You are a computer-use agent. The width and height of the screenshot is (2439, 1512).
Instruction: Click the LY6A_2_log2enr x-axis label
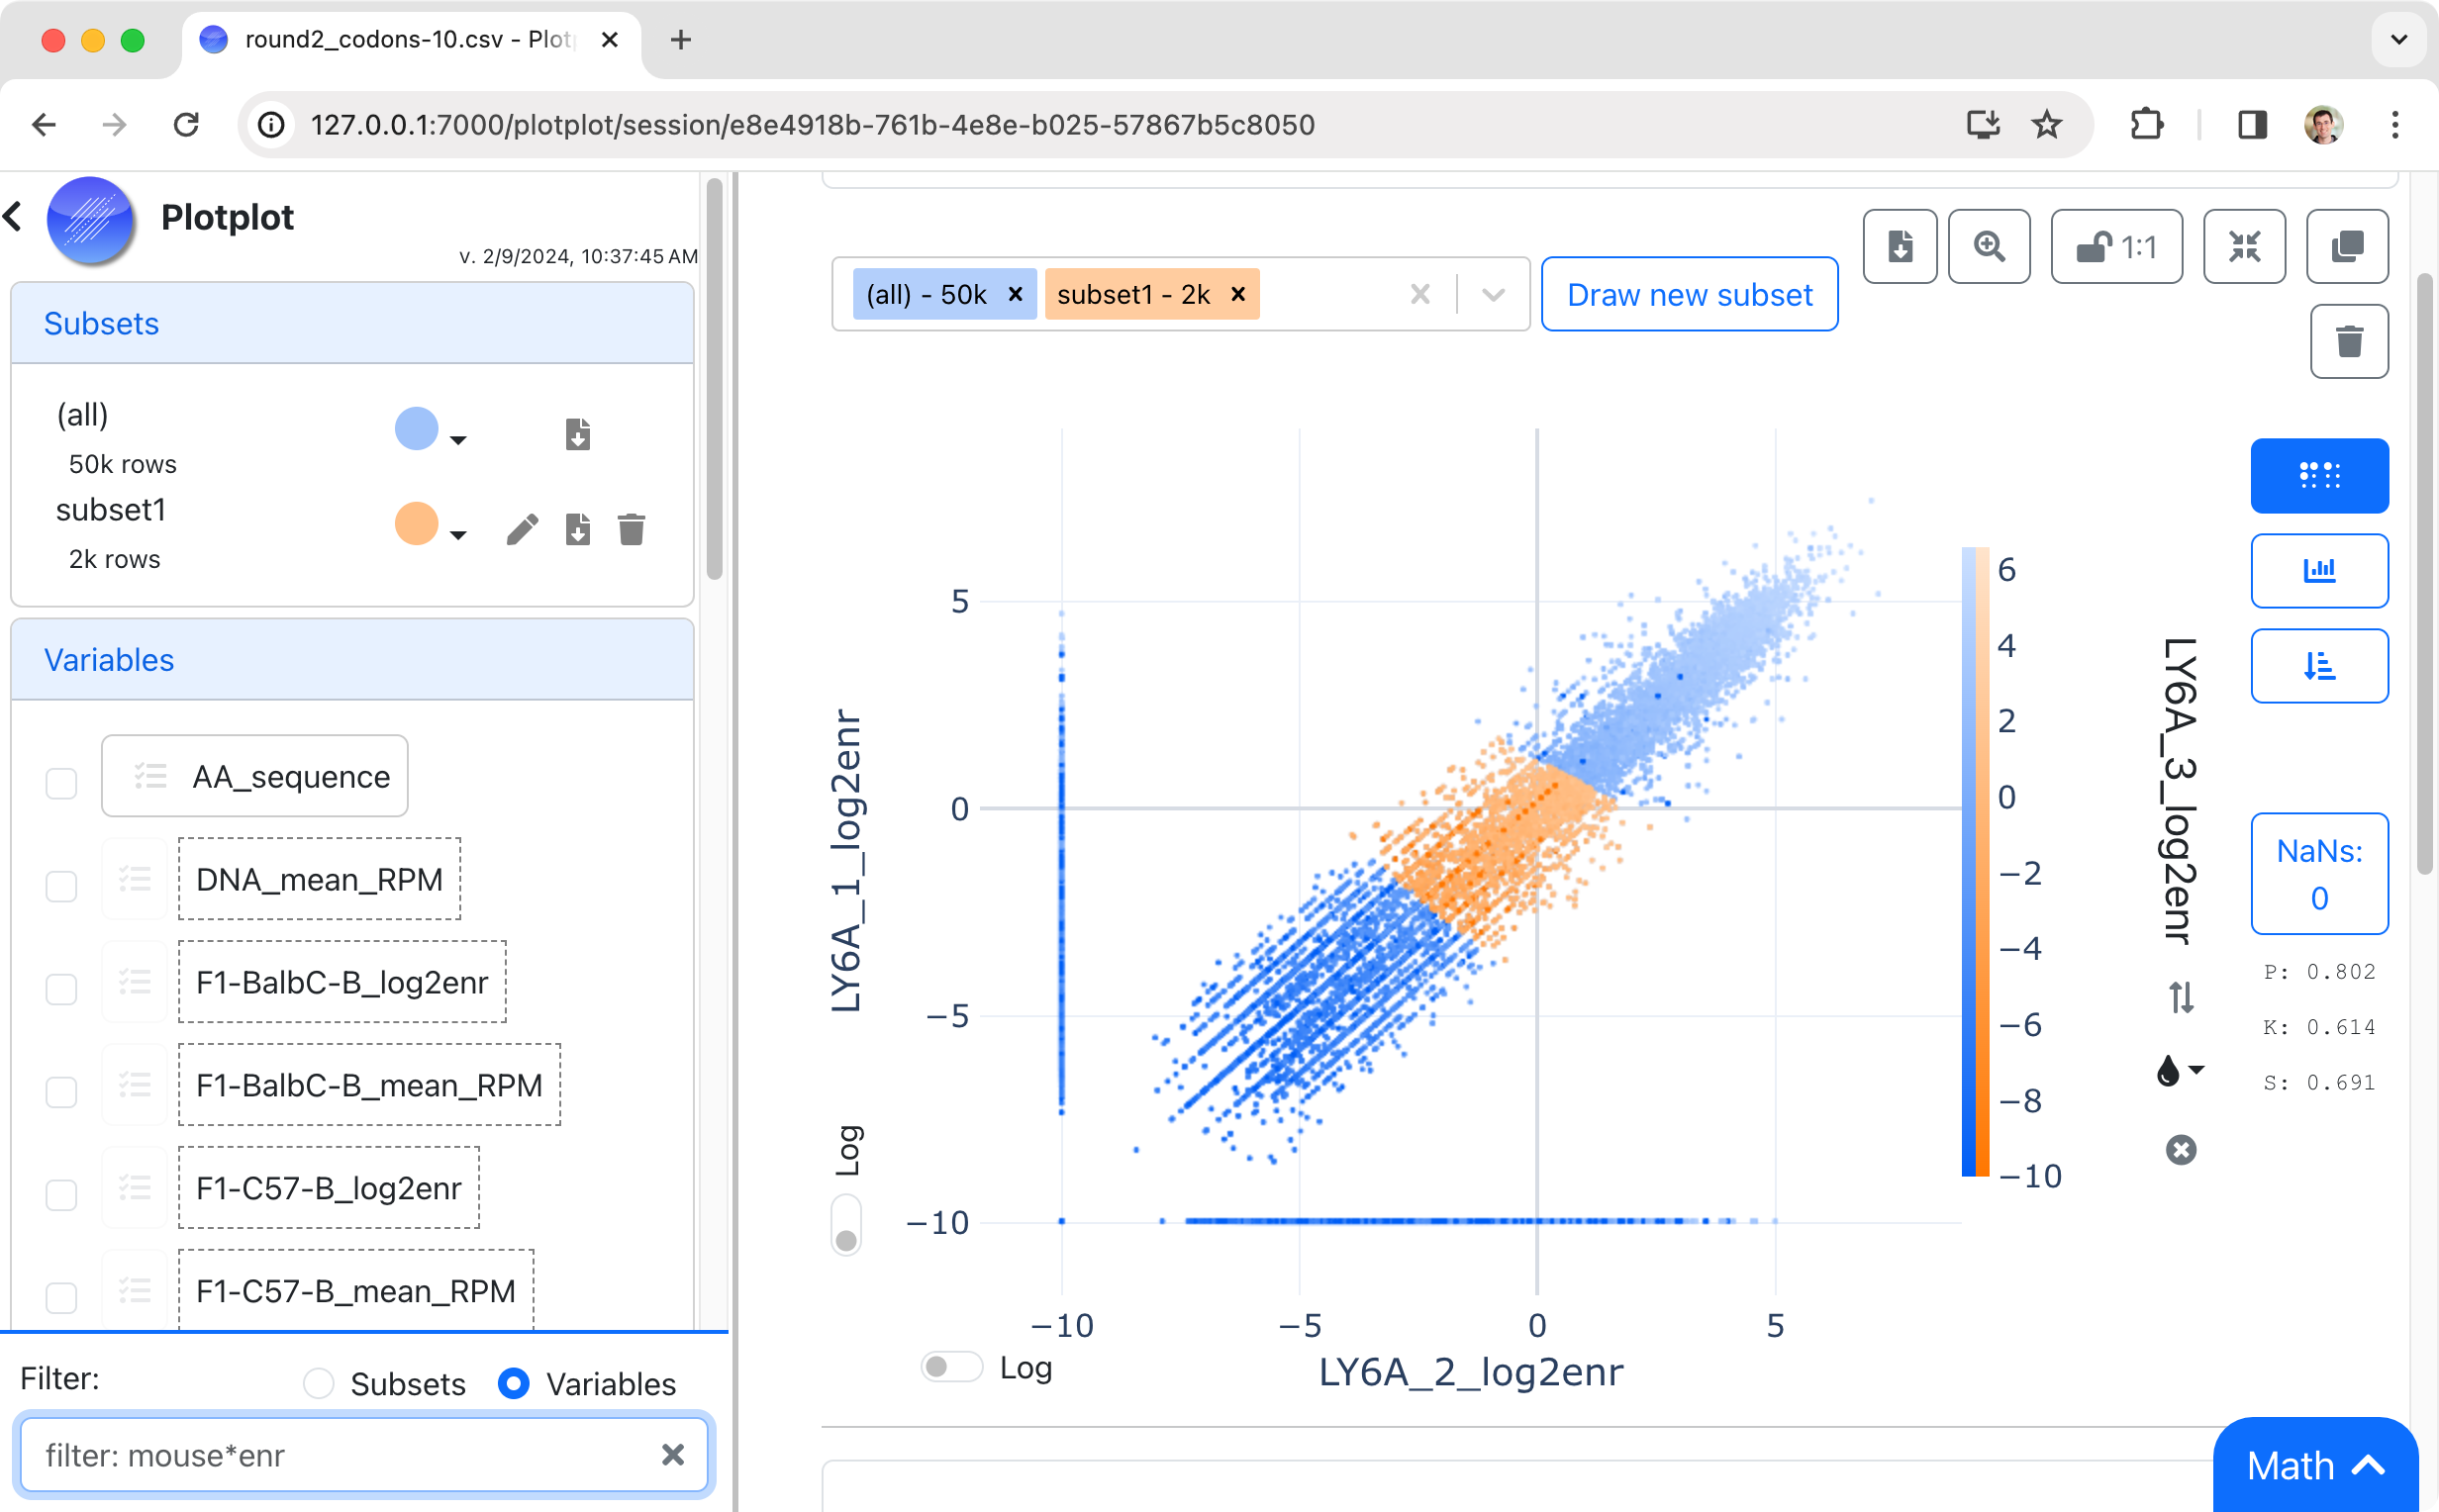coord(1470,1371)
